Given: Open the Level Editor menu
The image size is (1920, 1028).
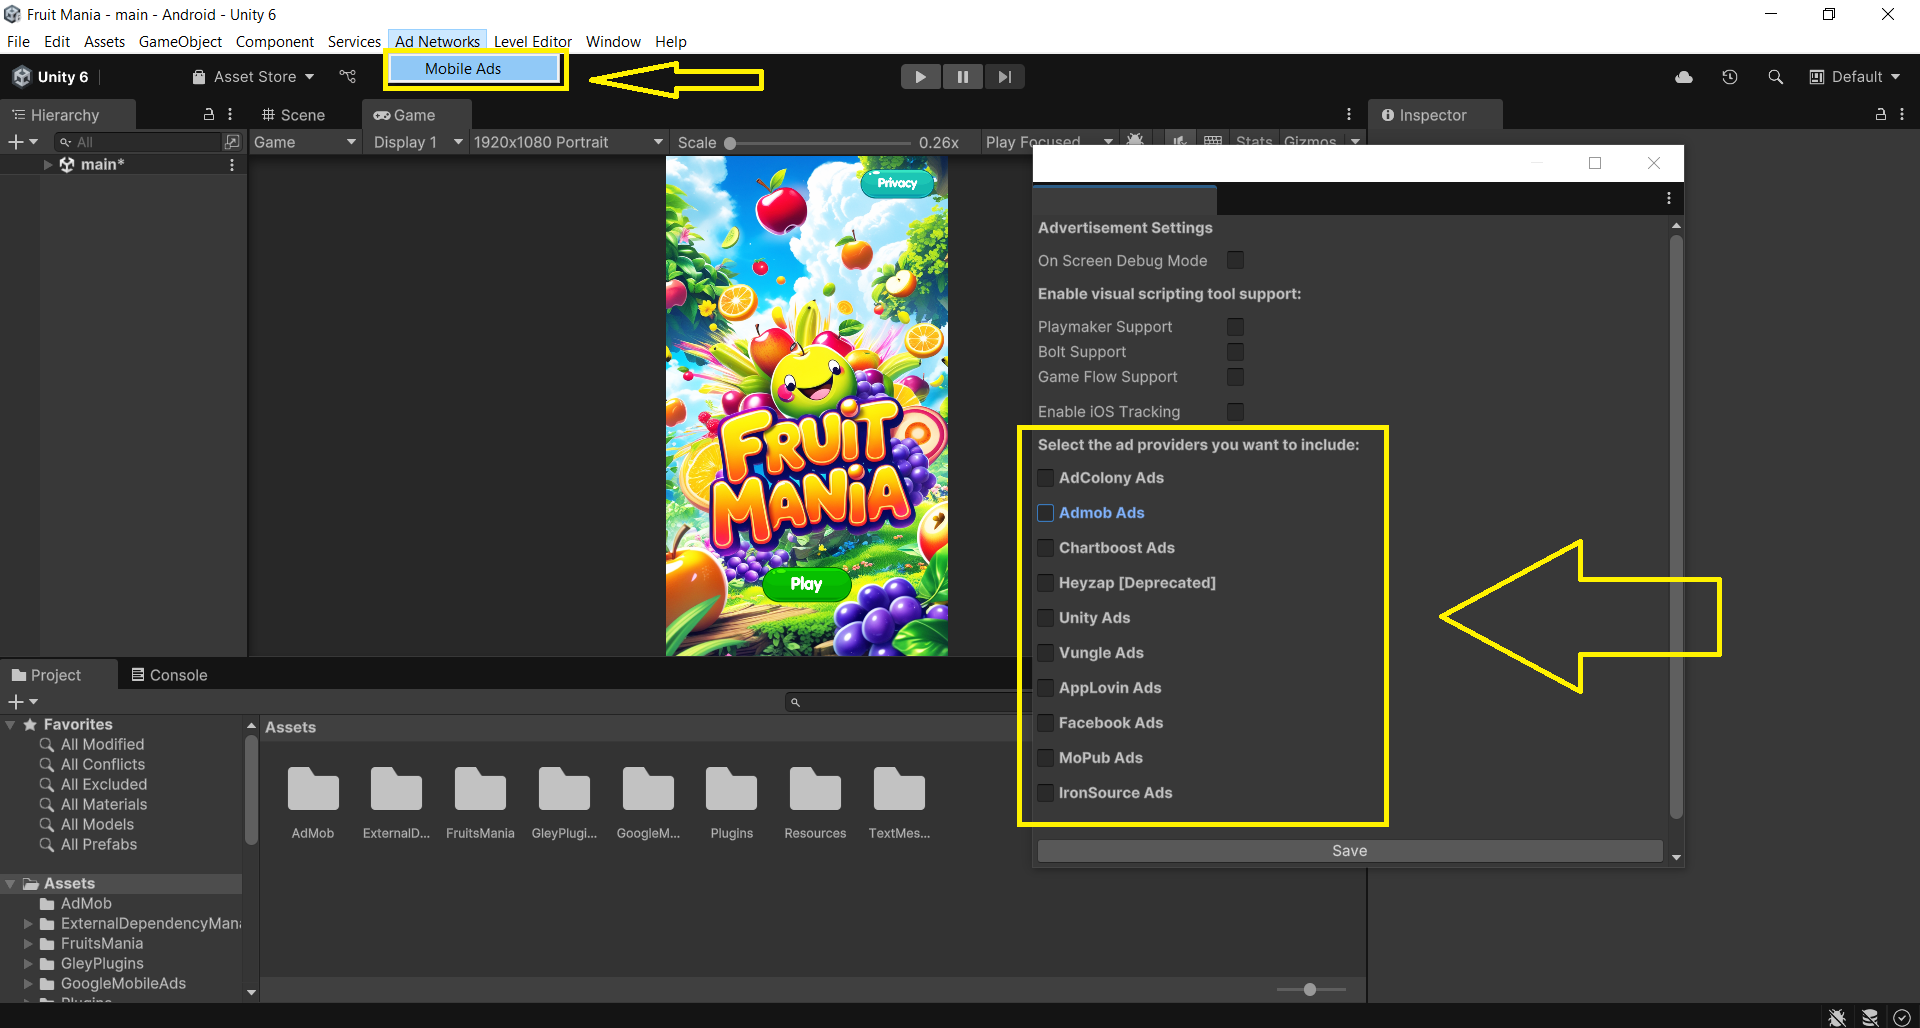Looking at the screenshot, I should point(532,41).
